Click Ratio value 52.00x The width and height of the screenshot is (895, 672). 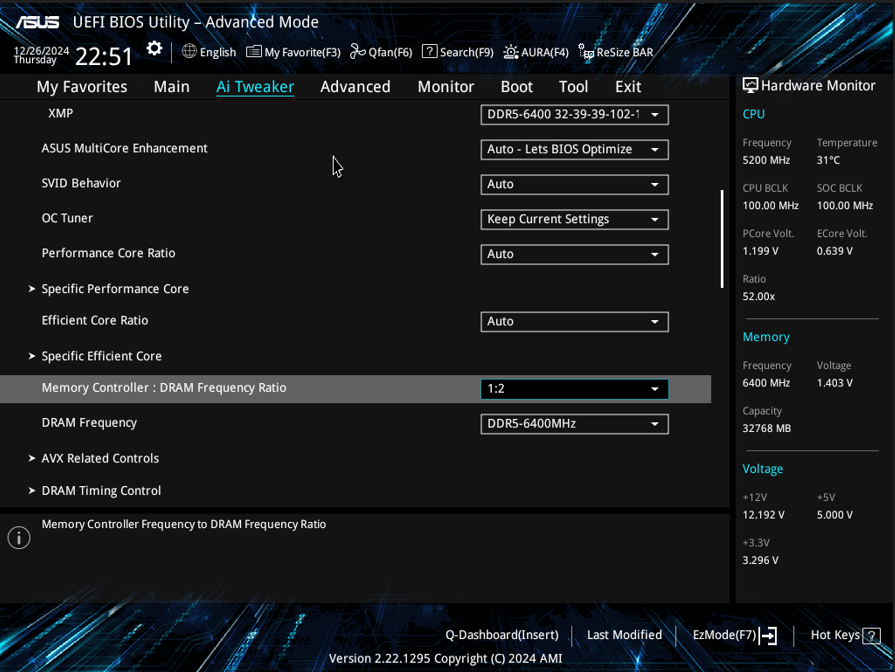coord(759,297)
